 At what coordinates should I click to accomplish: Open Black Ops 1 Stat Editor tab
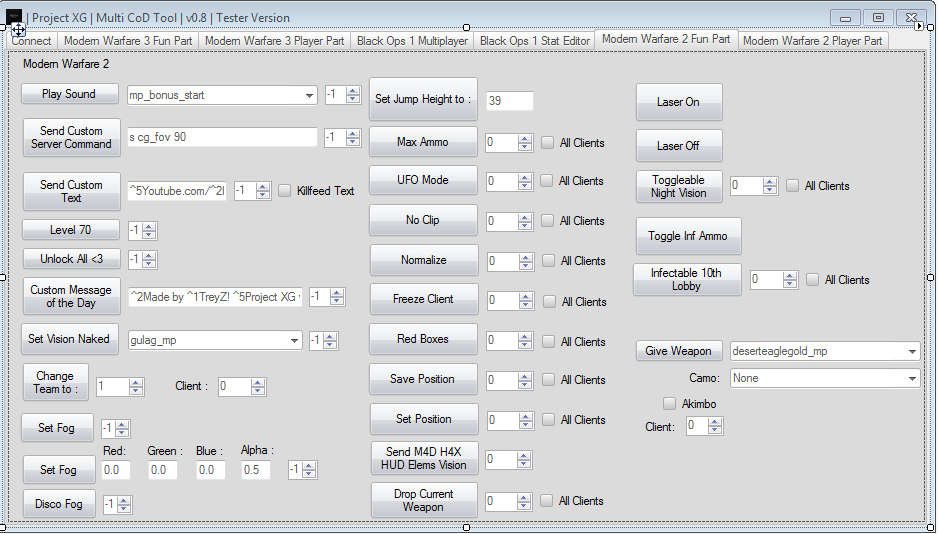(x=535, y=41)
